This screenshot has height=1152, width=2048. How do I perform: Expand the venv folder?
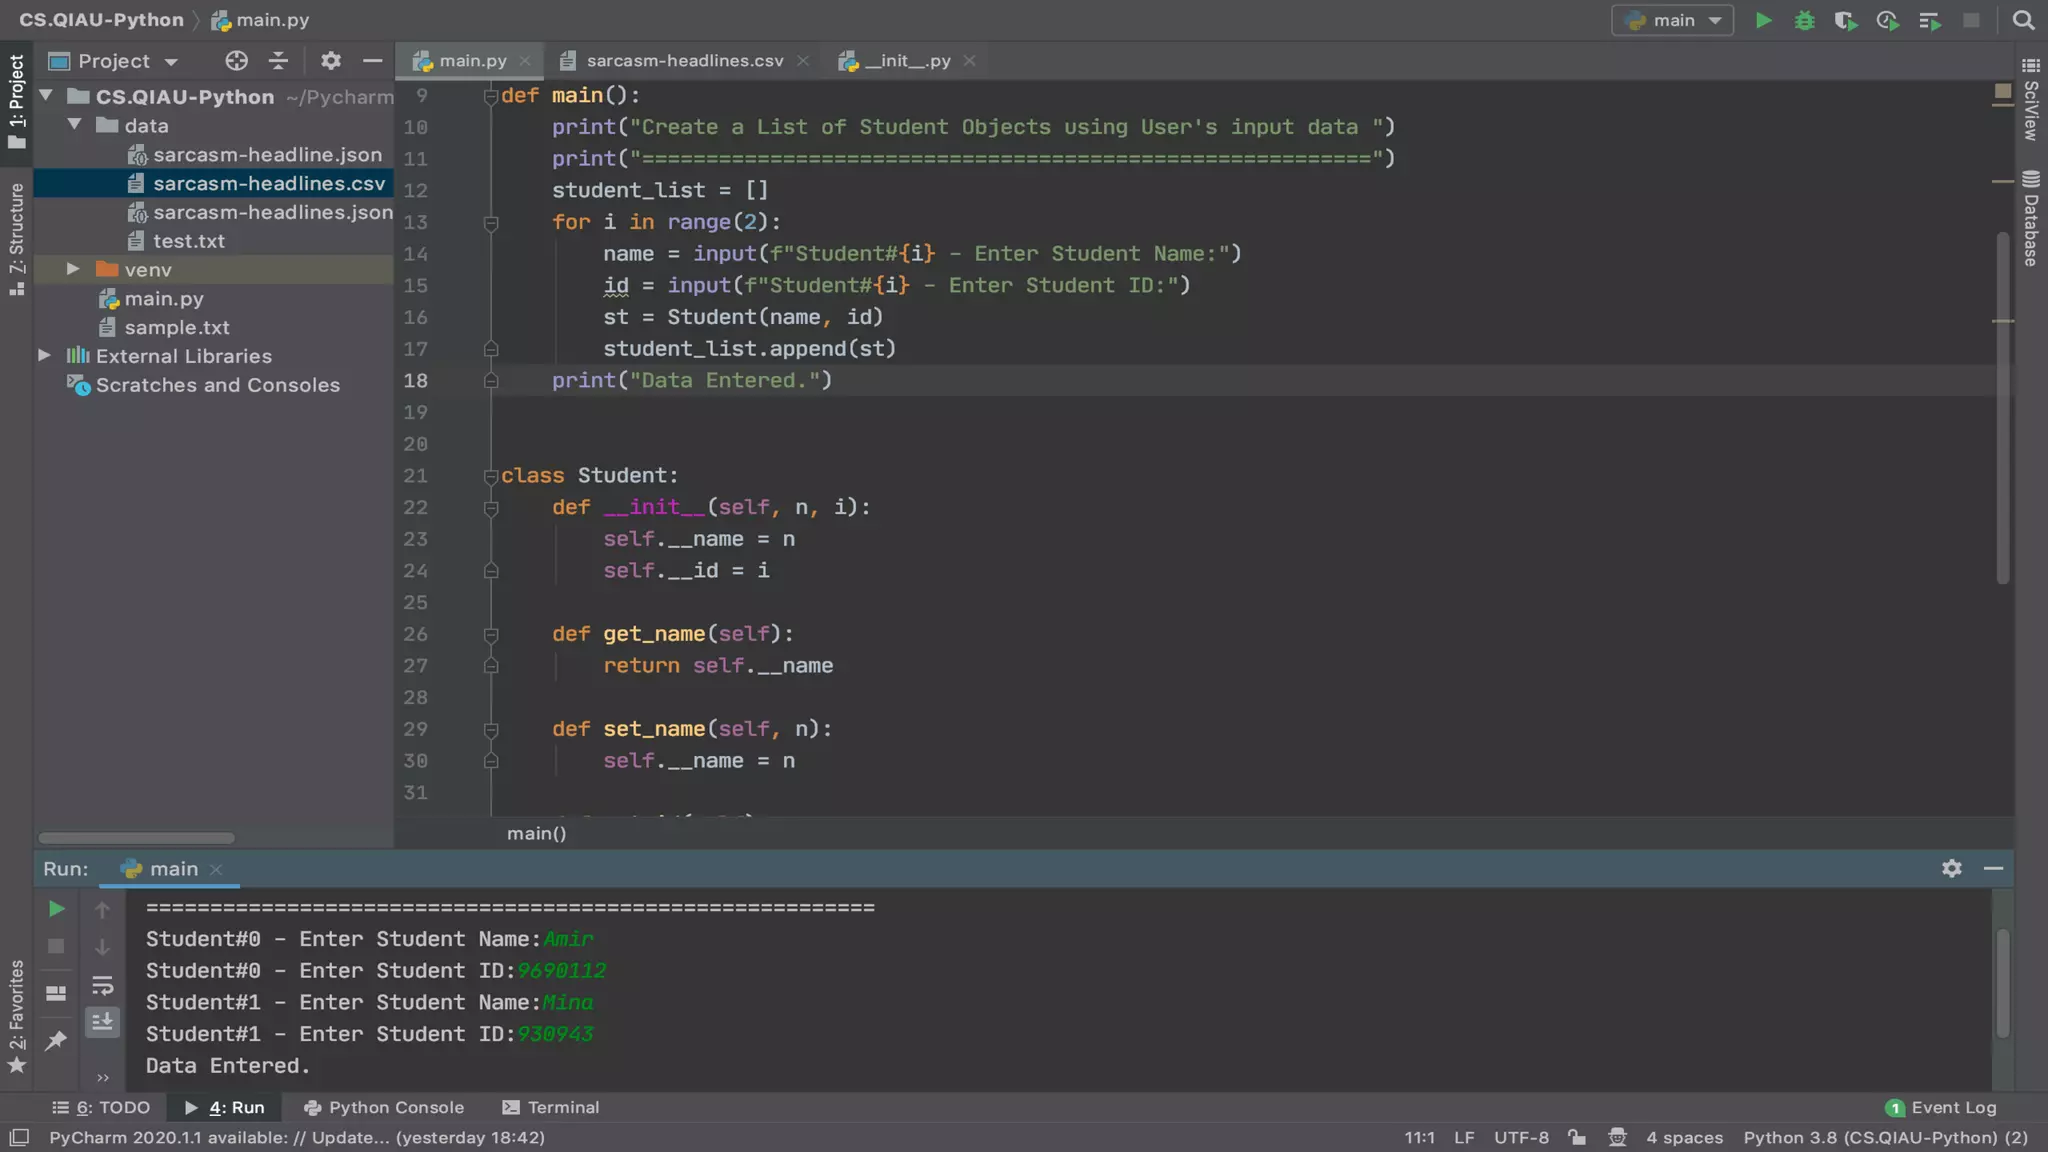[73, 269]
